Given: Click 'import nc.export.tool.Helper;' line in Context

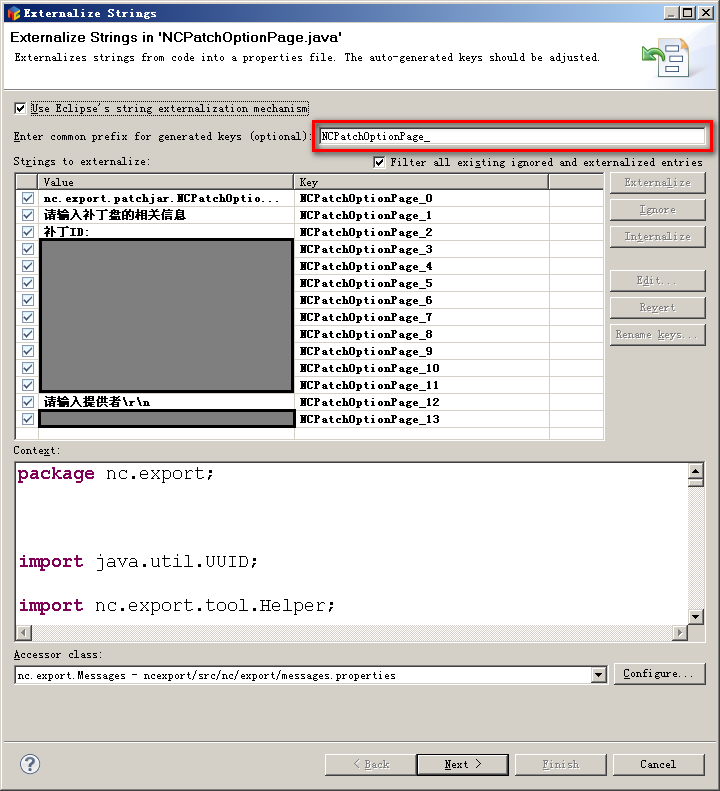Looking at the screenshot, I should click(176, 605).
